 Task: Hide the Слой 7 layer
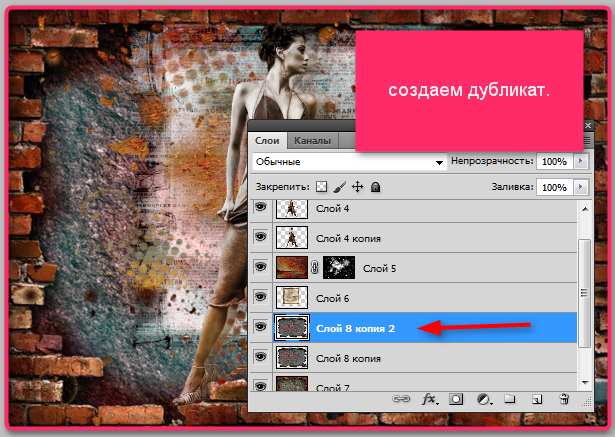[260, 385]
